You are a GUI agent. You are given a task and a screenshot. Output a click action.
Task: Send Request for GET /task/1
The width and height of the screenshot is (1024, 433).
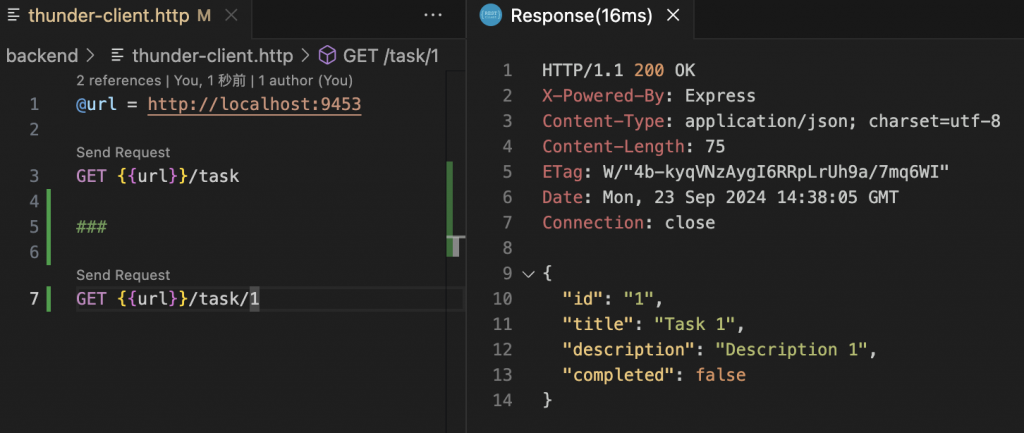click(123, 275)
